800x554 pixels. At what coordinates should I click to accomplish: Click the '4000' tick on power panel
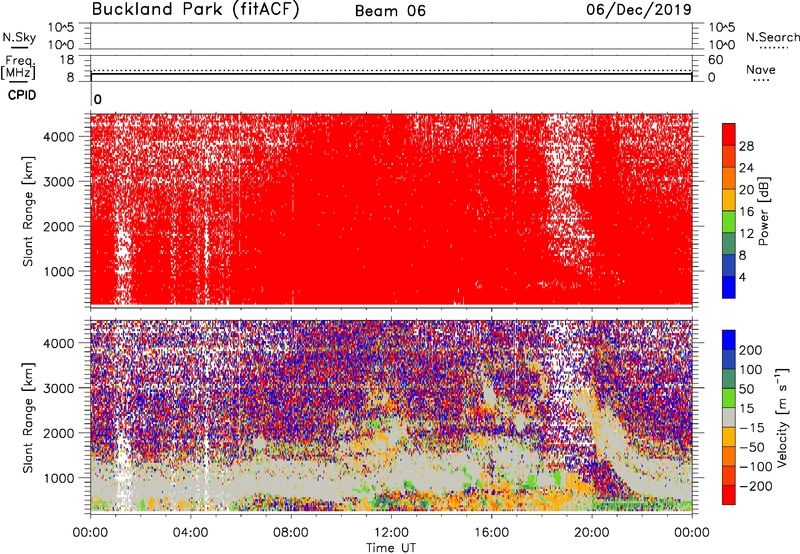click(59, 137)
